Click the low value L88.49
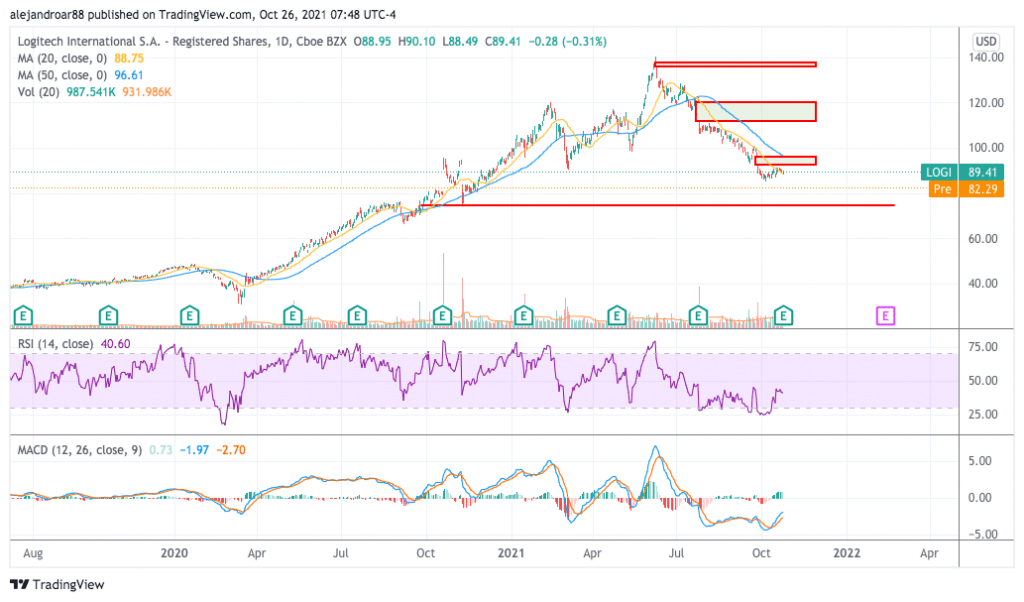Screen dimensions: 1024x602 [x=460, y=42]
